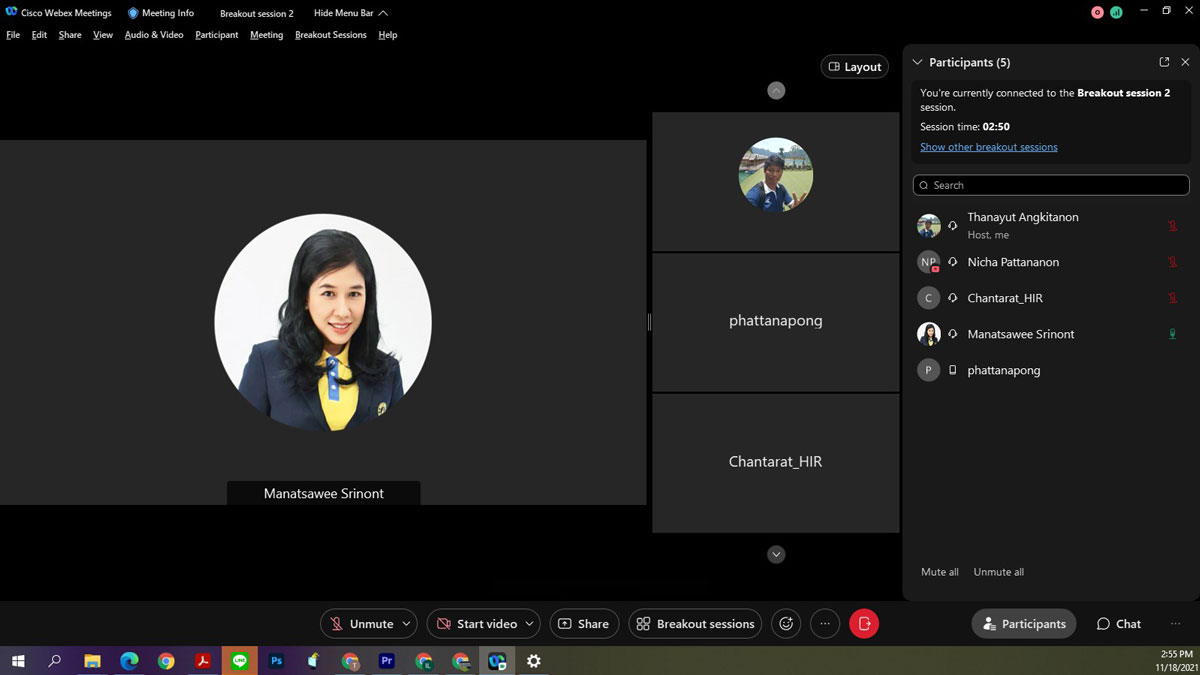Toggle Manatsawee Srinont's green microphone
This screenshot has width=1200, height=675.
tap(1172, 334)
